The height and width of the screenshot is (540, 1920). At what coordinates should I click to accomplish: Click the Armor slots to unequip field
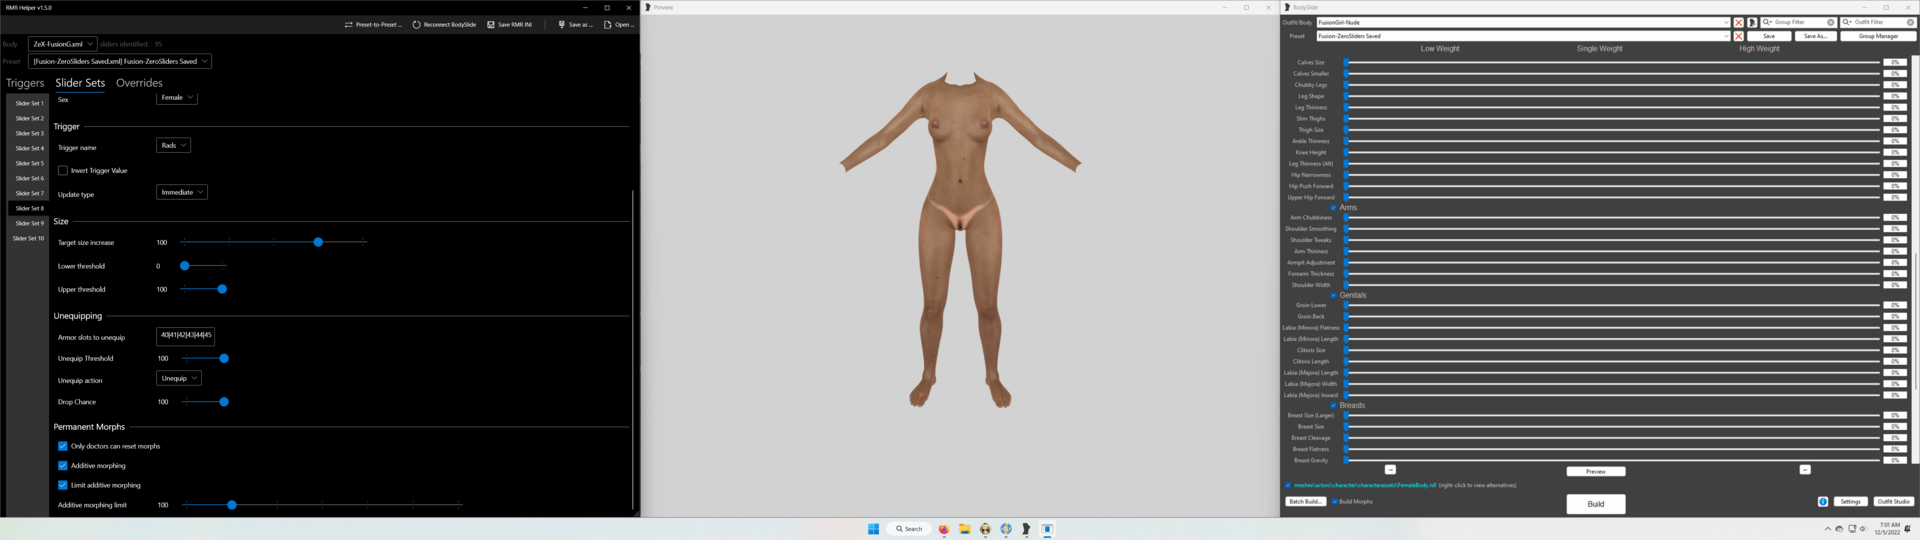click(185, 336)
